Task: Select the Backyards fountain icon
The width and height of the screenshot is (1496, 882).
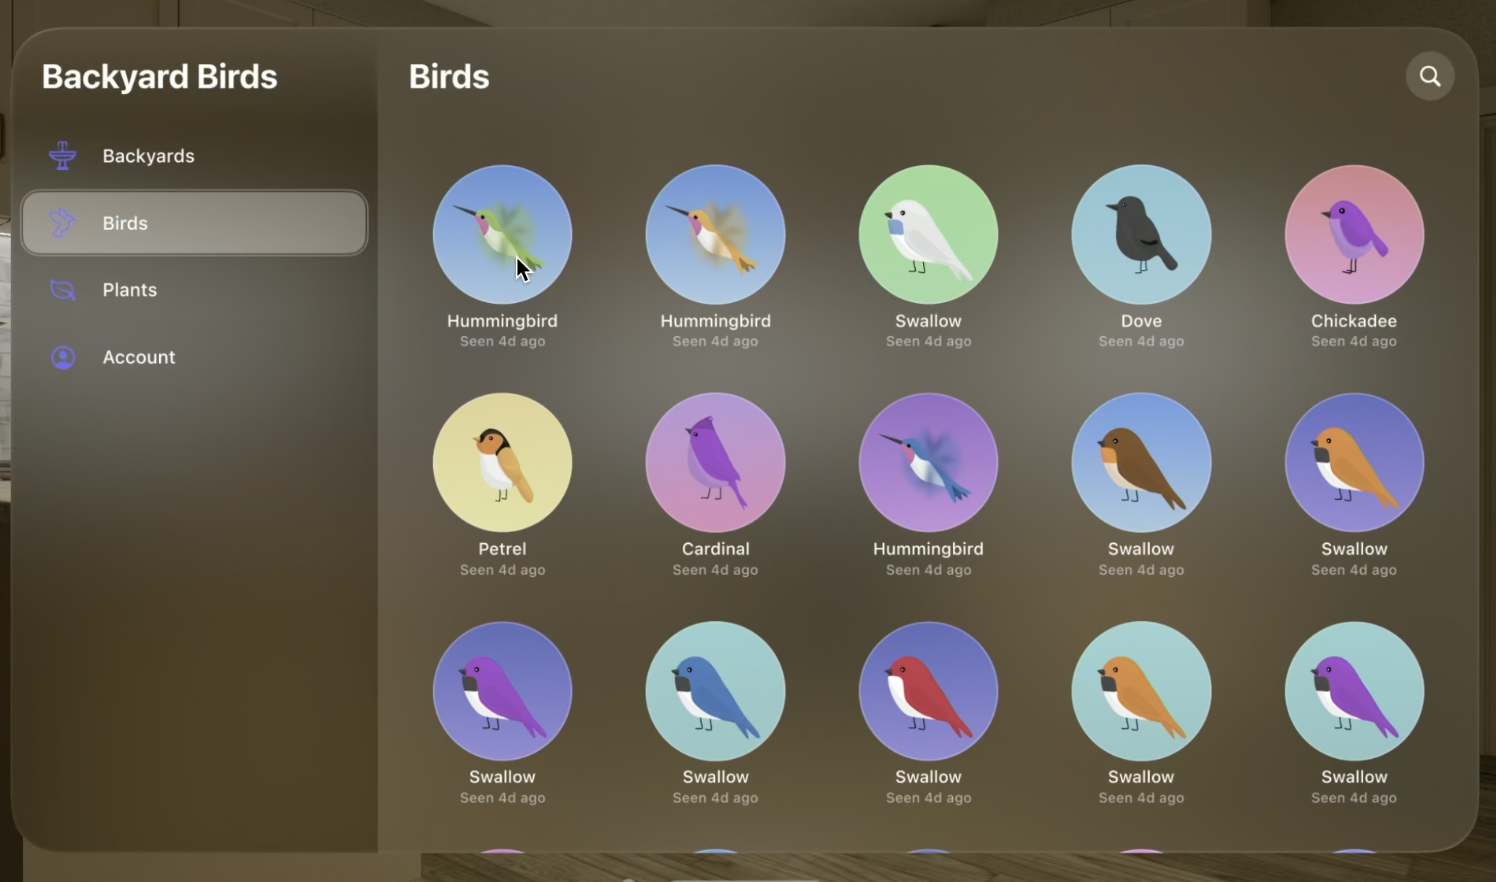Action: pyautogui.click(x=63, y=156)
